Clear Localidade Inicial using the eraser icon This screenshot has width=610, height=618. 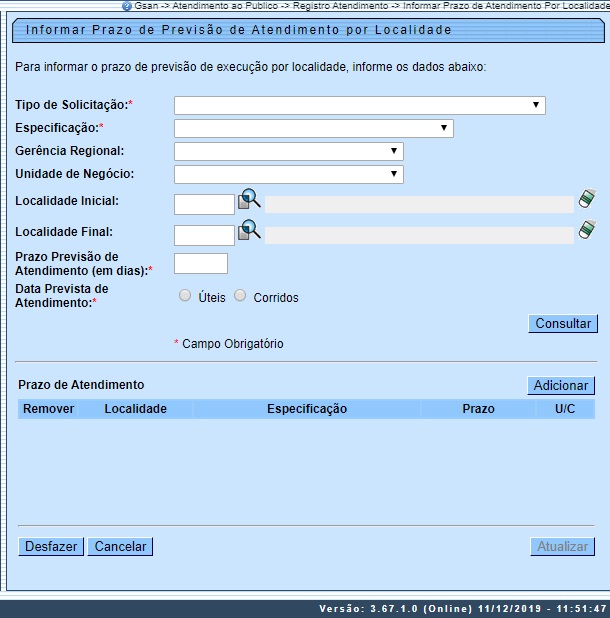tap(587, 198)
